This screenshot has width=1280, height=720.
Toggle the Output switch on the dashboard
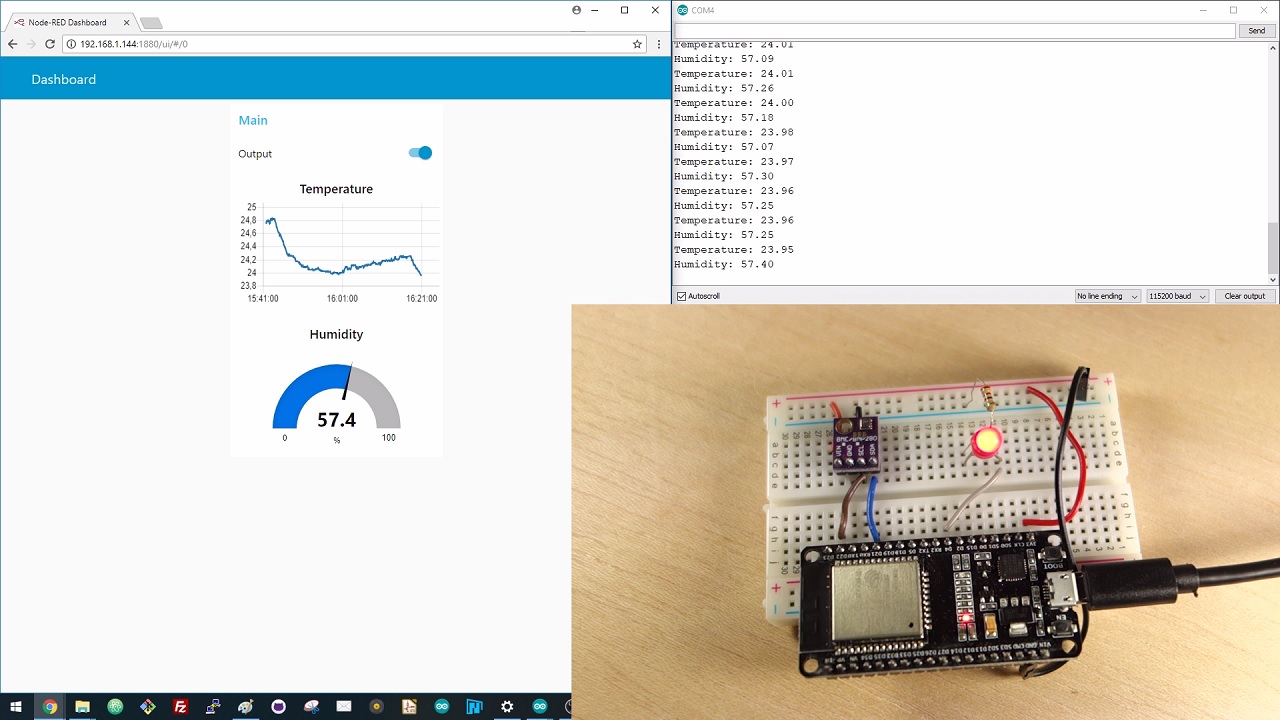coord(419,153)
